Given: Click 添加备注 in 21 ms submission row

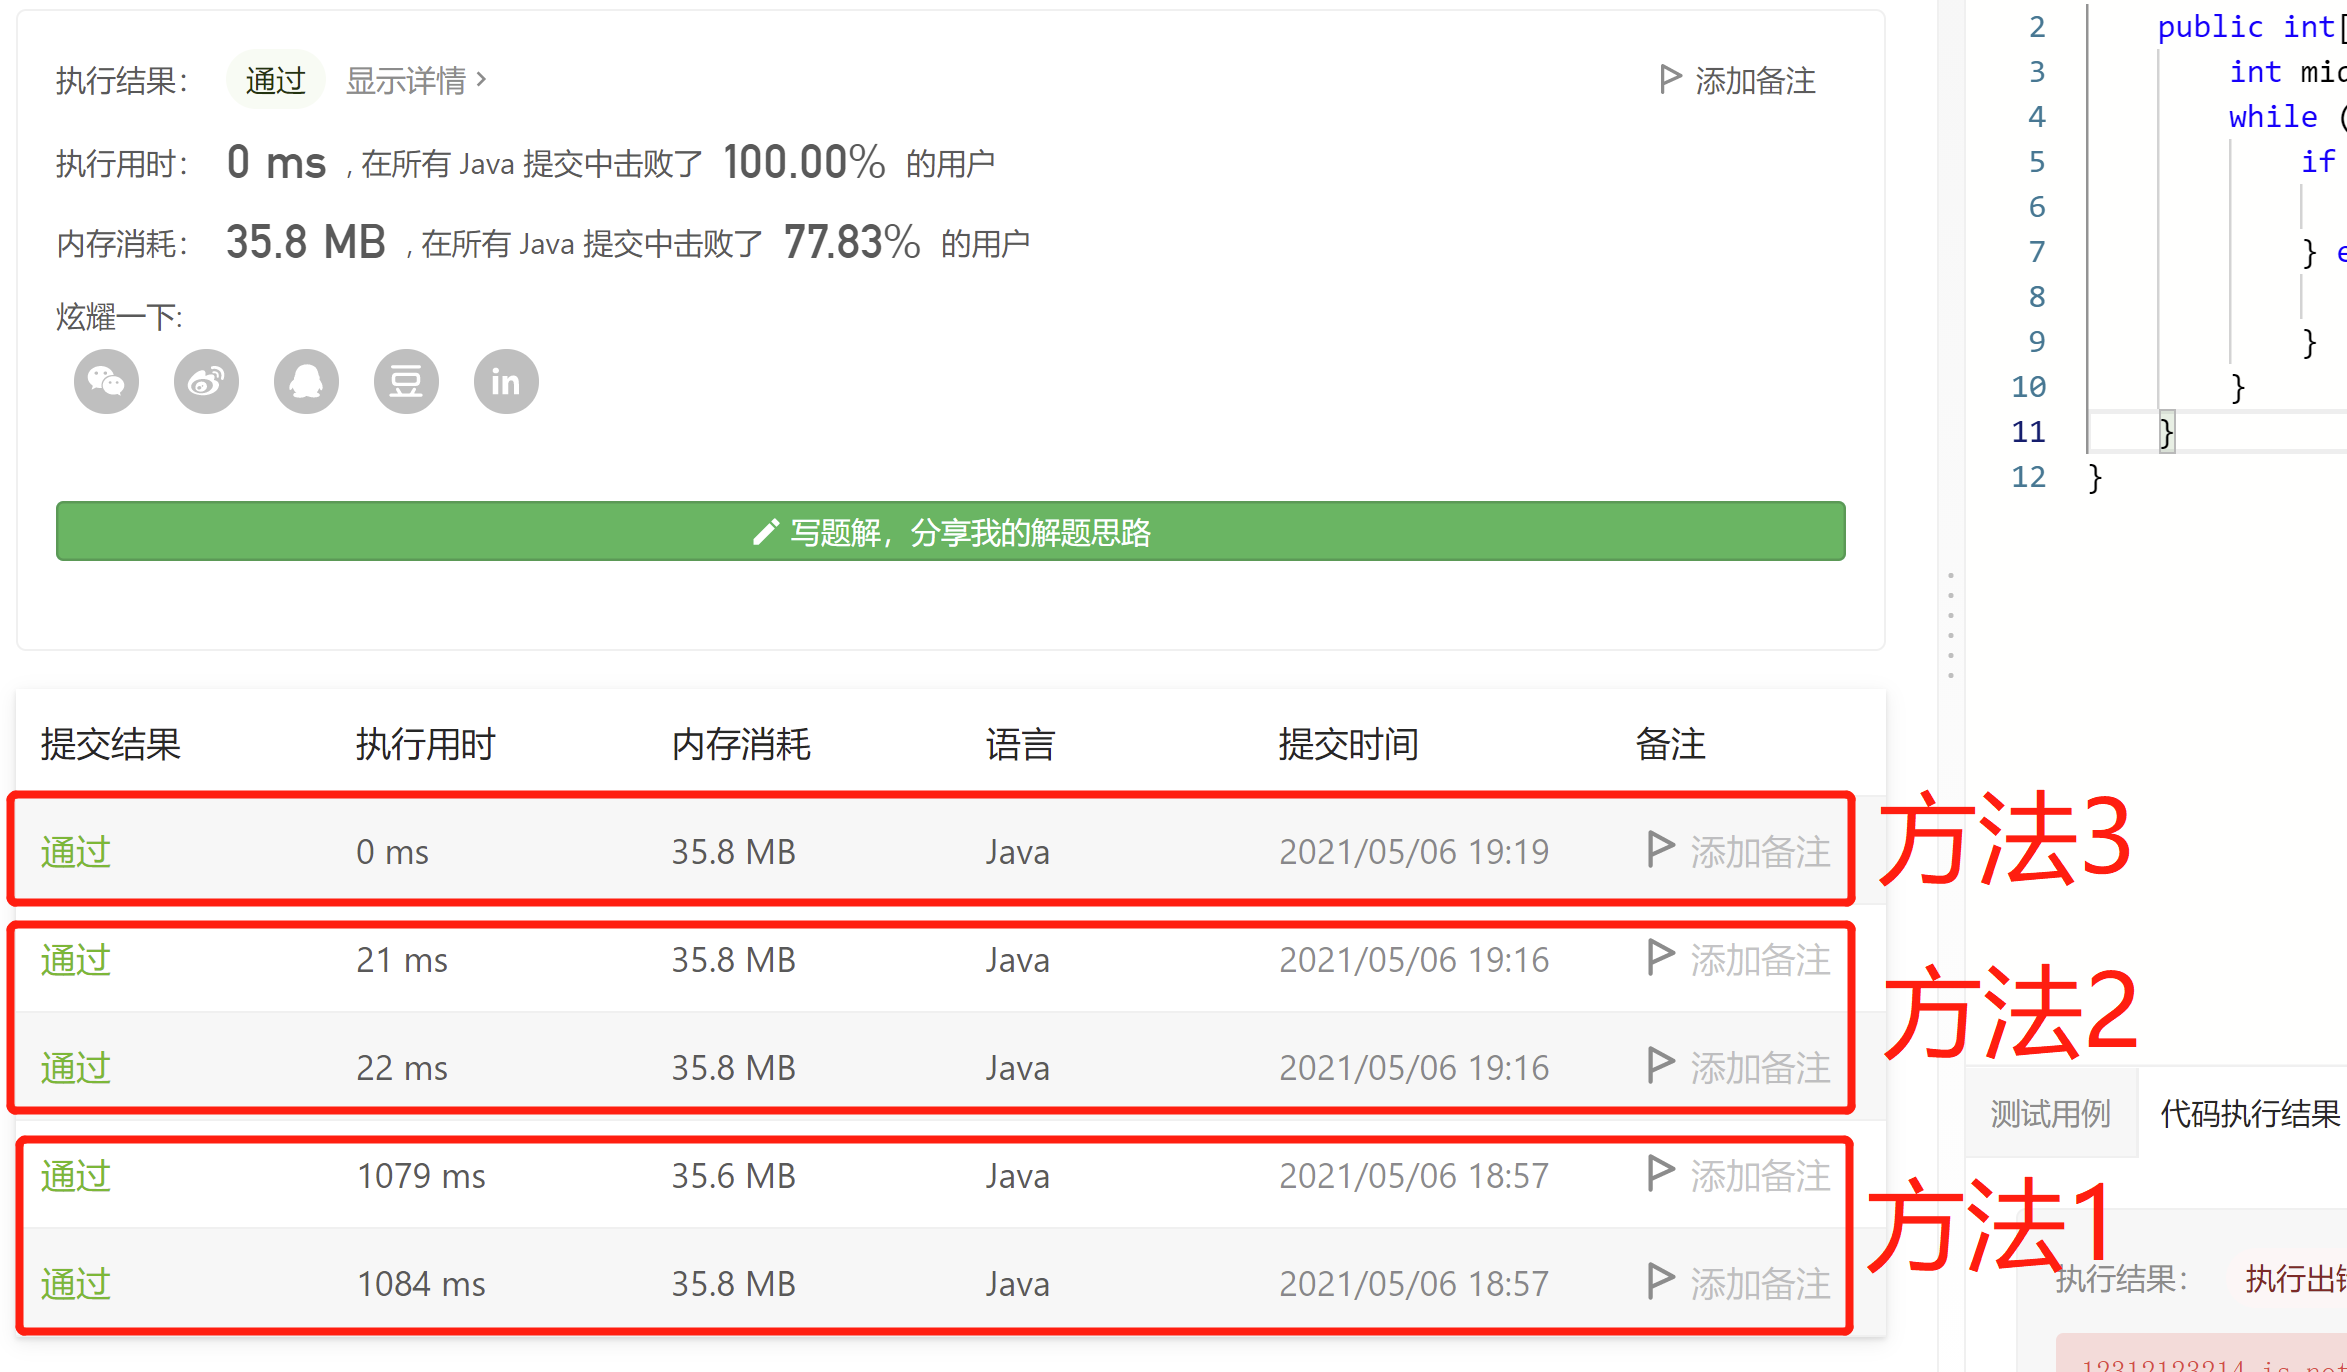Looking at the screenshot, I should click(1759, 960).
